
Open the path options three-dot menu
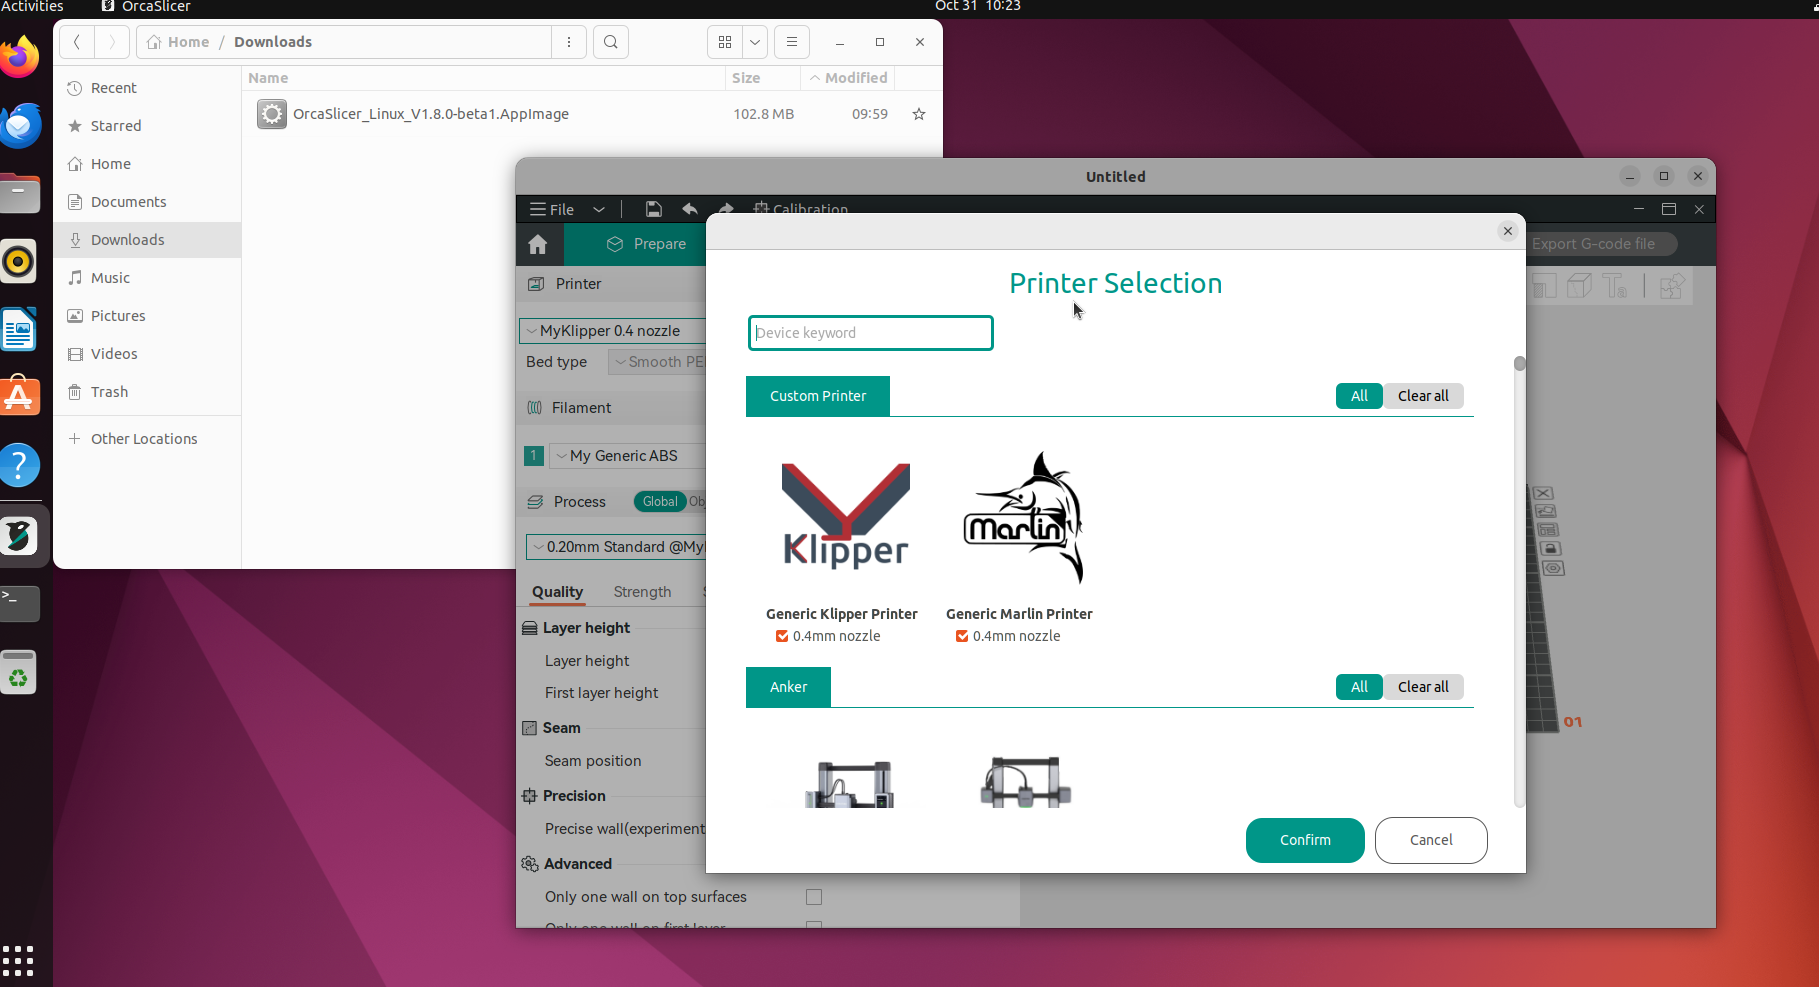569,42
